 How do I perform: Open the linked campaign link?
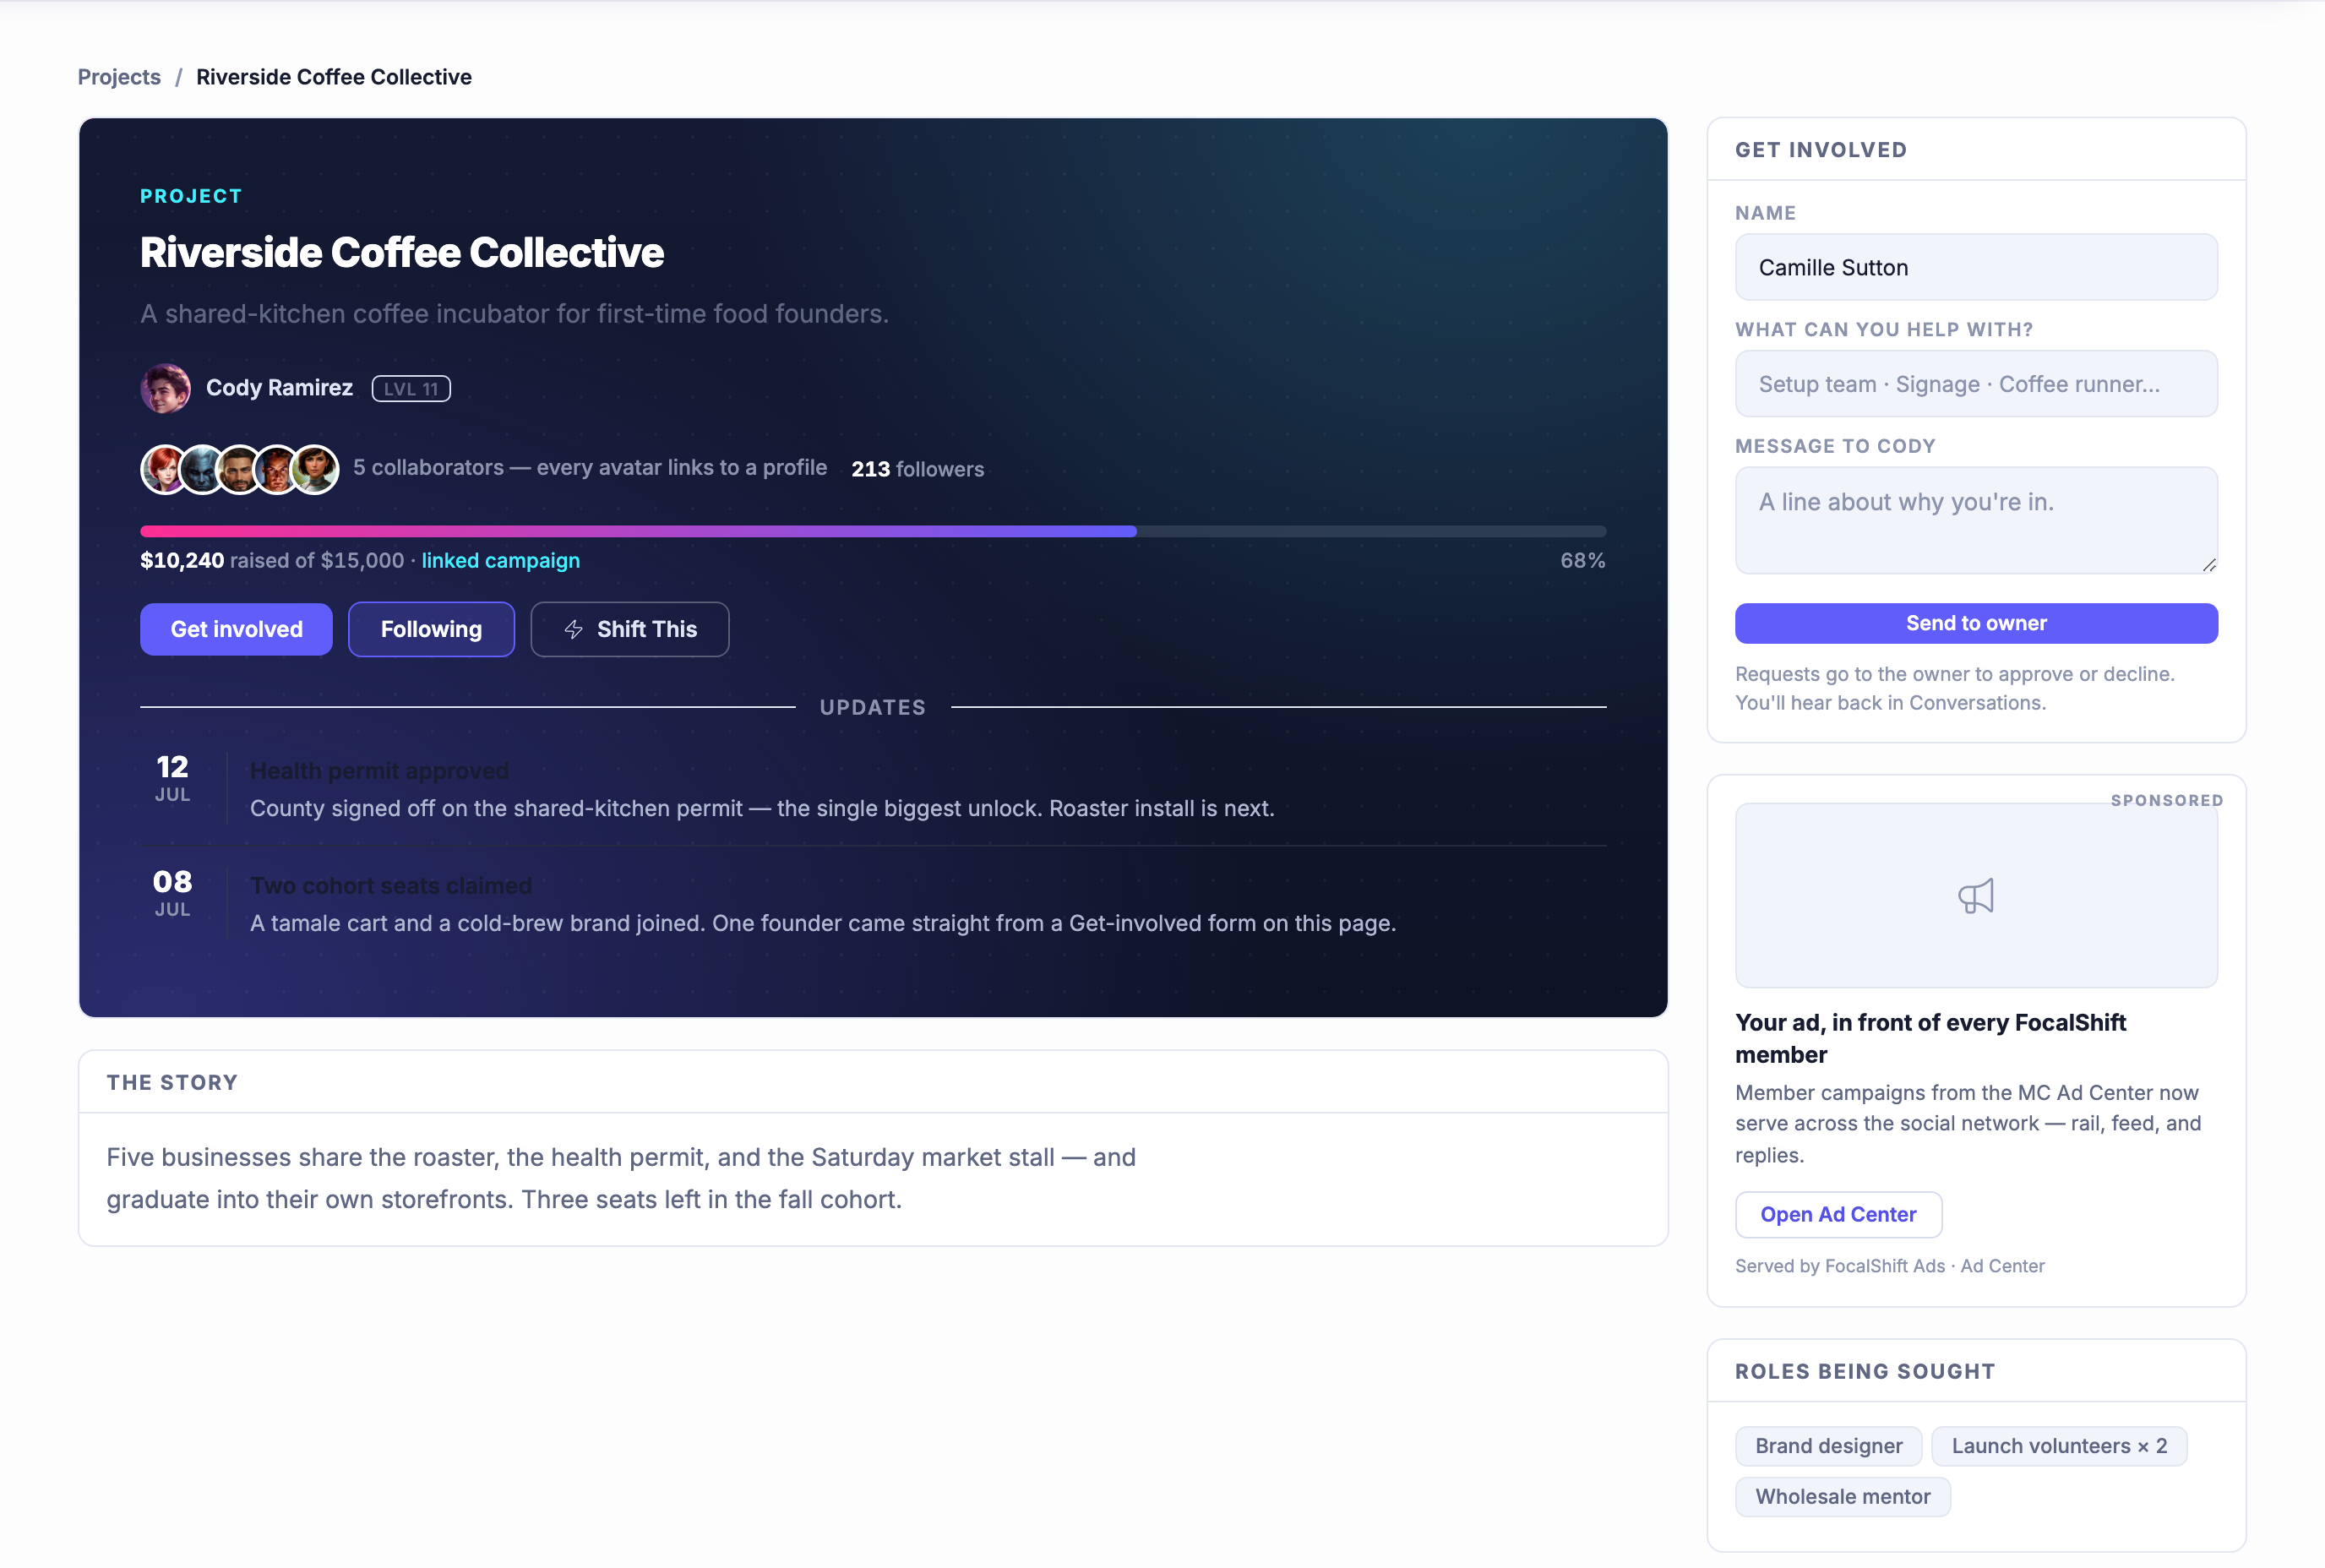[x=500, y=560]
